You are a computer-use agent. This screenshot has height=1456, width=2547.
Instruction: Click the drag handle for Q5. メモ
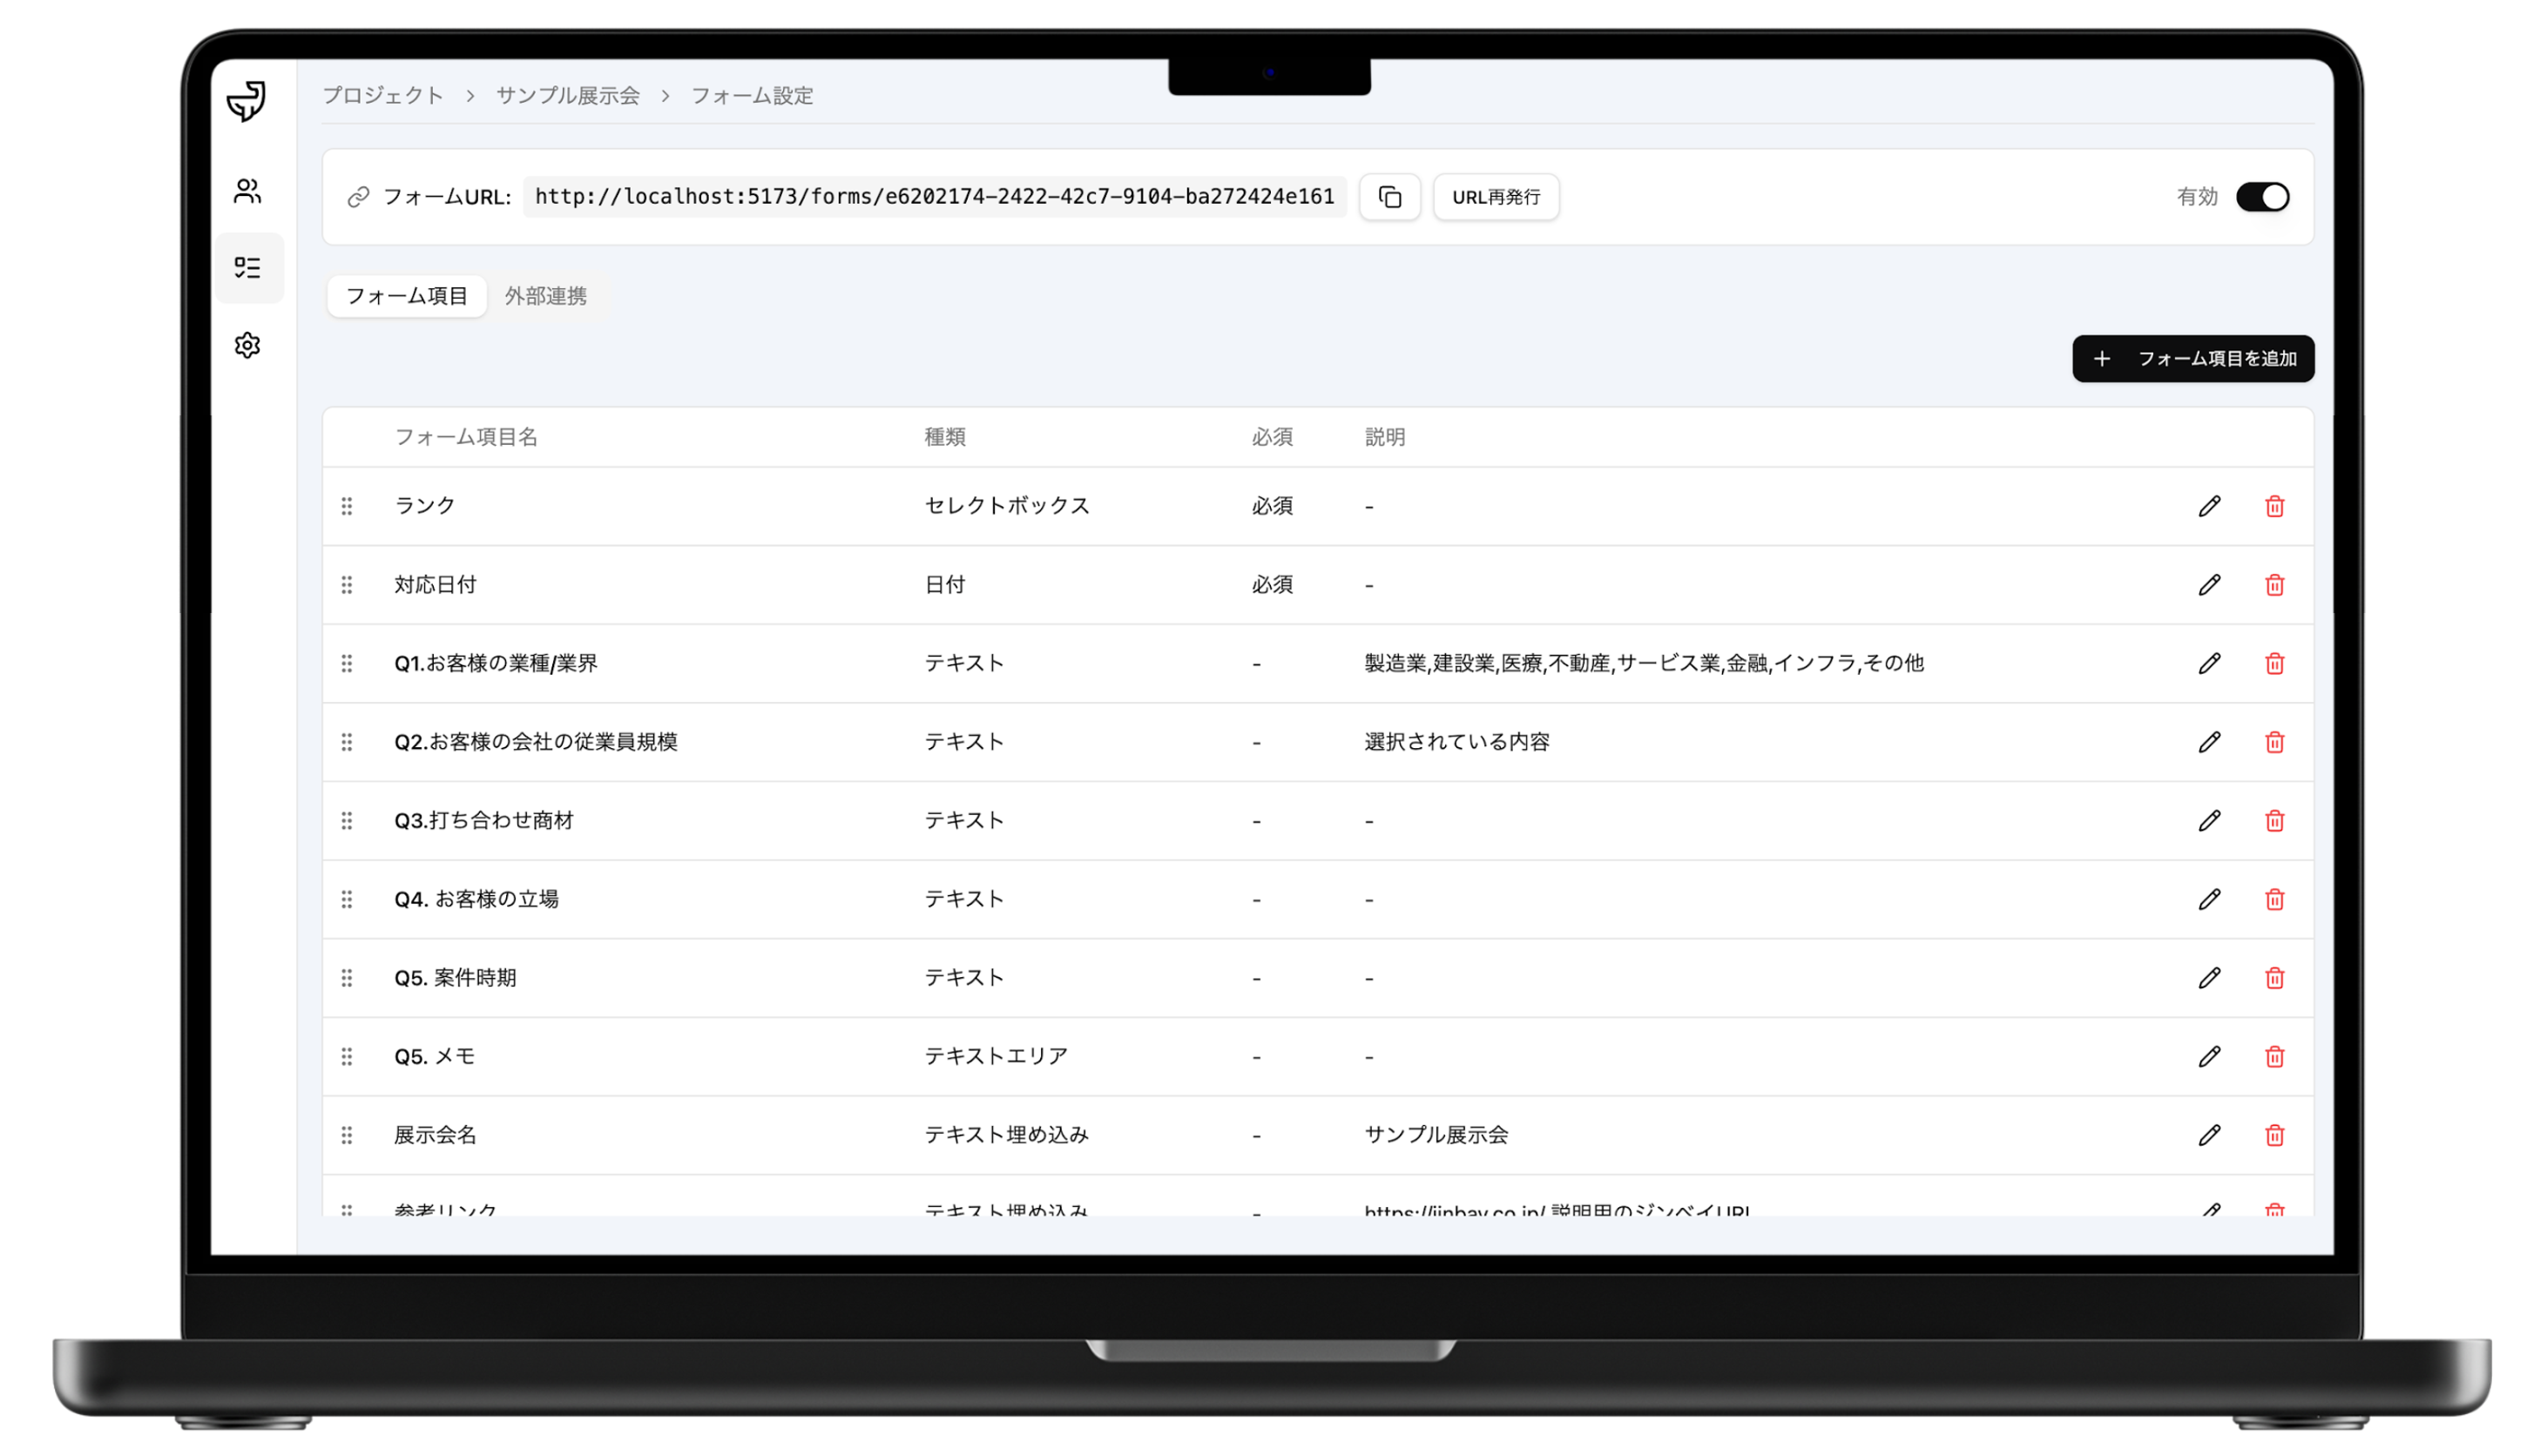click(347, 1056)
